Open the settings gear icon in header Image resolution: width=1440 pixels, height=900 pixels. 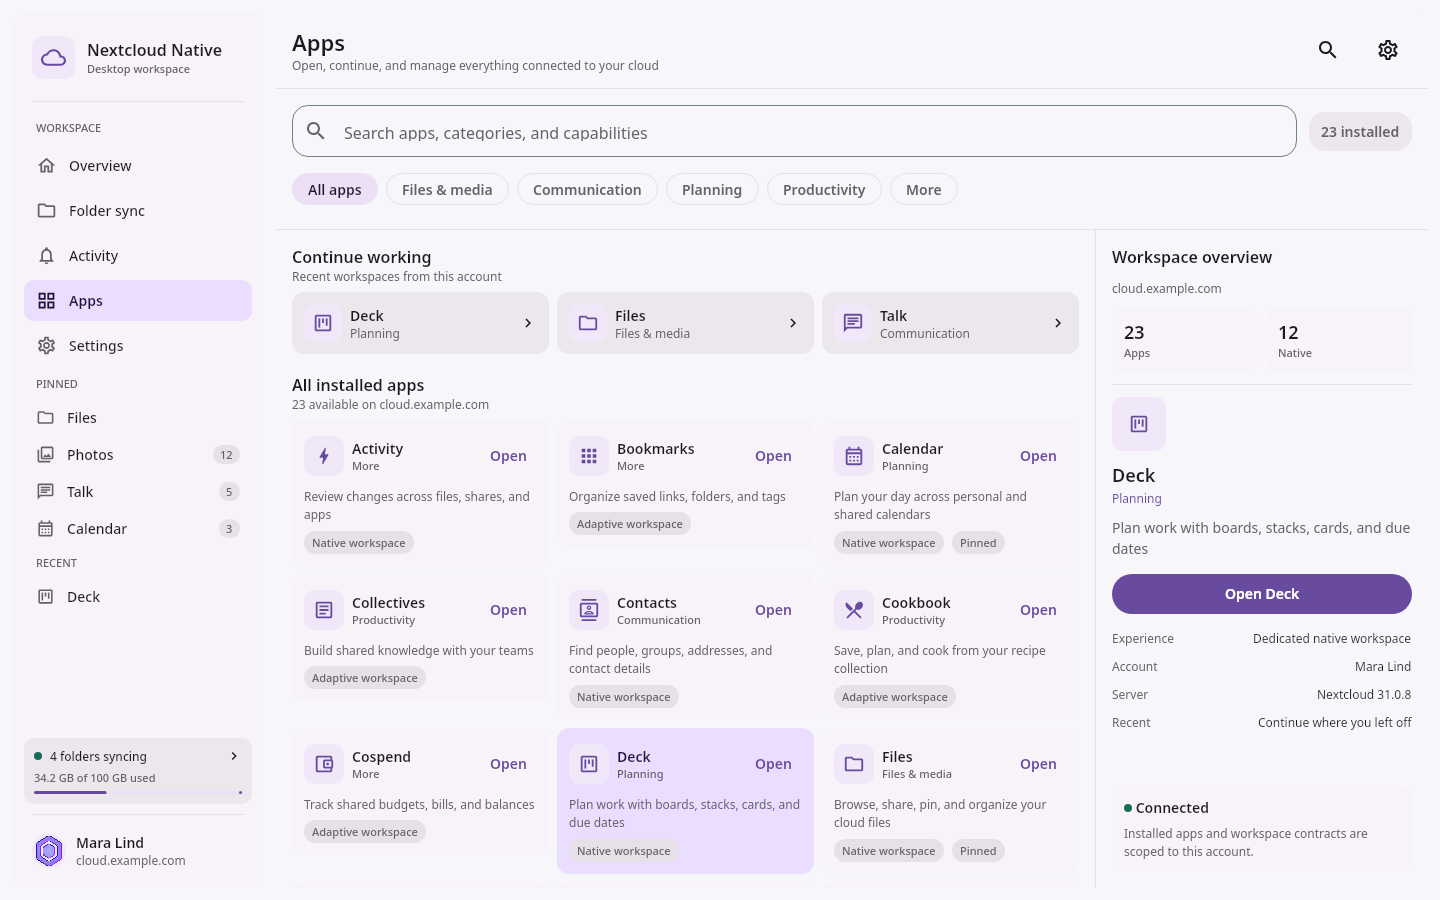click(x=1387, y=50)
